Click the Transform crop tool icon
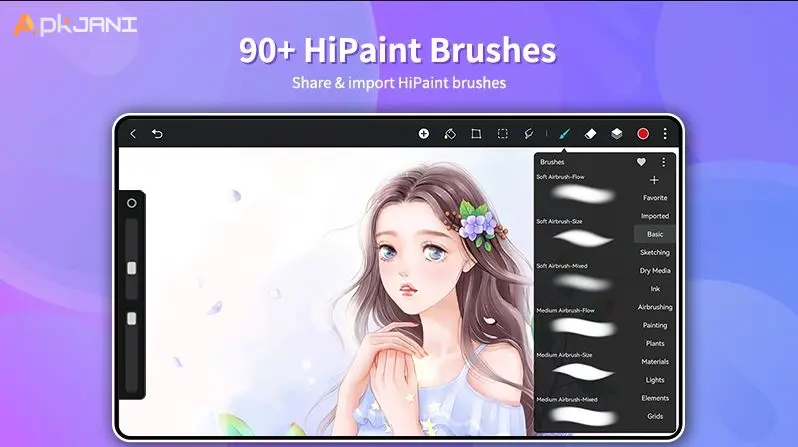Viewport: 798px width, 447px height. pyautogui.click(x=476, y=134)
